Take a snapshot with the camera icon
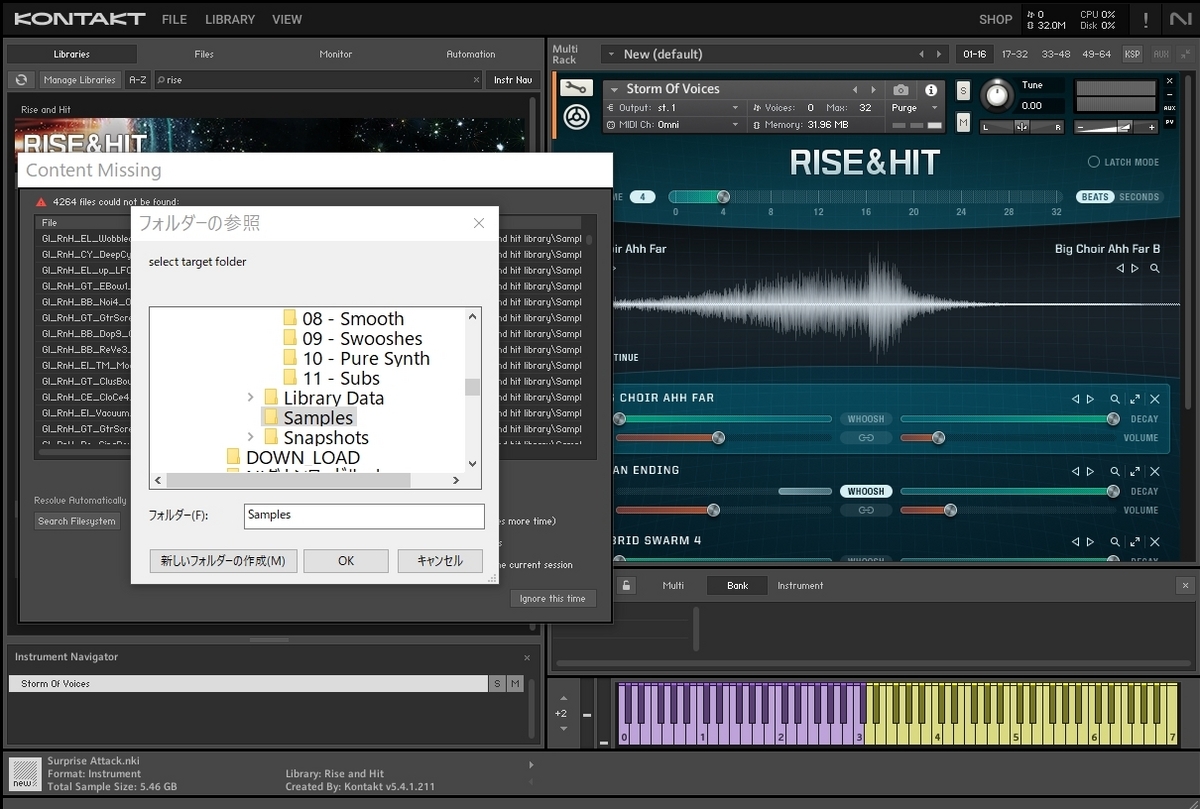This screenshot has height=809, width=1200. 900,90
